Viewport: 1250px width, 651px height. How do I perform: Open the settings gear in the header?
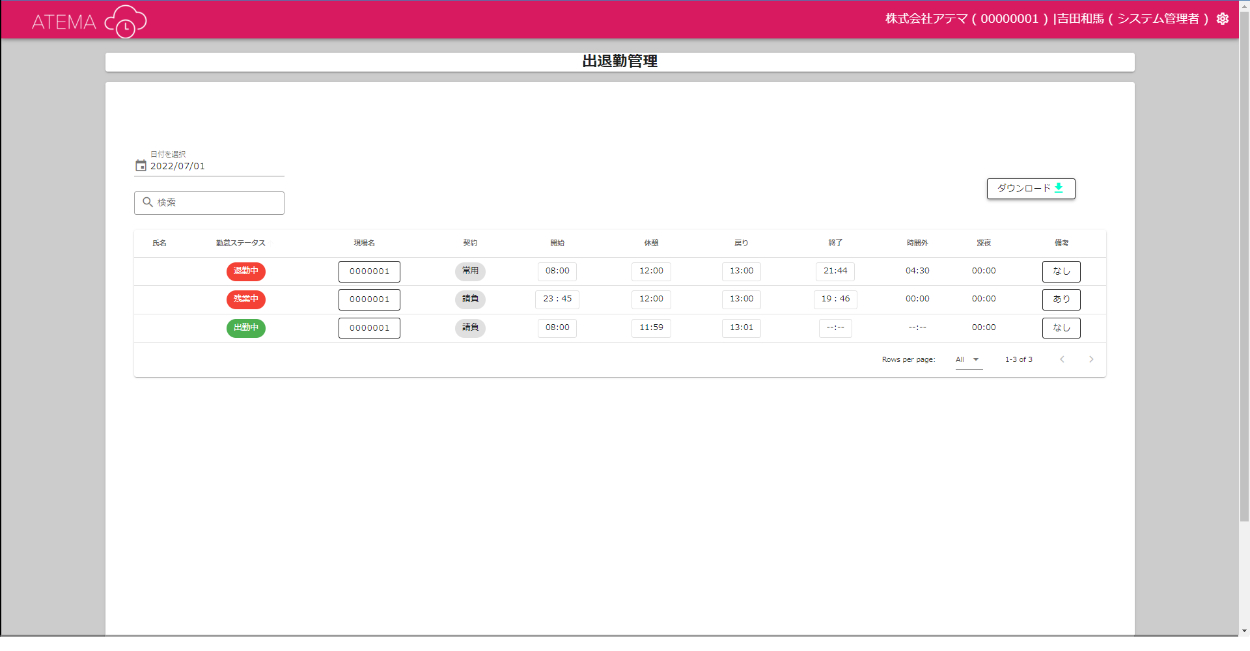tap(1222, 19)
